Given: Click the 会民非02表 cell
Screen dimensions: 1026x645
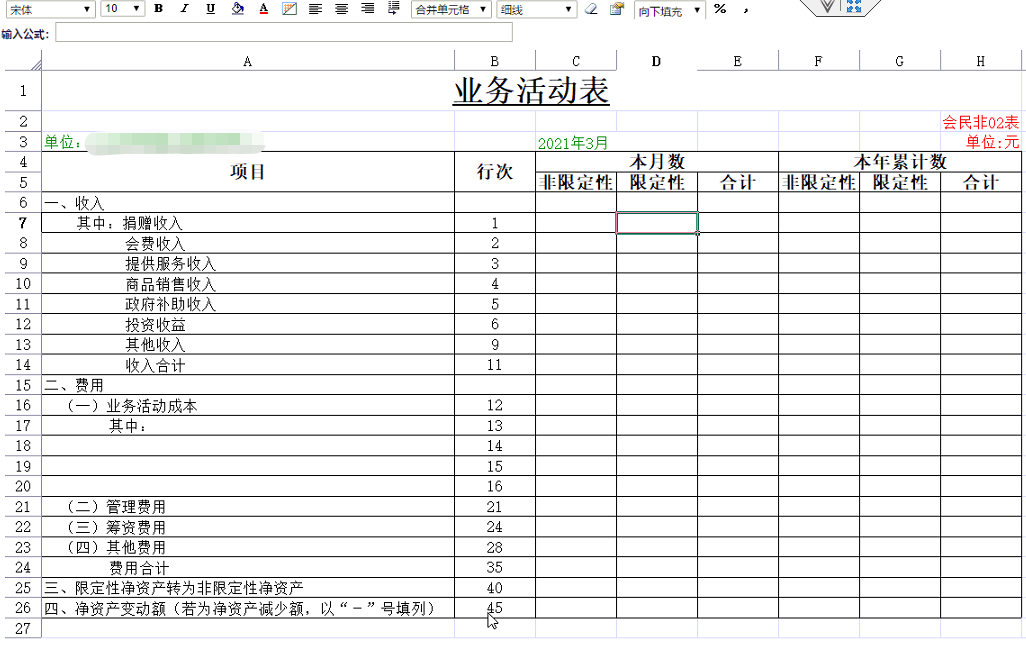Looking at the screenshot, I should pyautogui.click(x=980, y=122).
